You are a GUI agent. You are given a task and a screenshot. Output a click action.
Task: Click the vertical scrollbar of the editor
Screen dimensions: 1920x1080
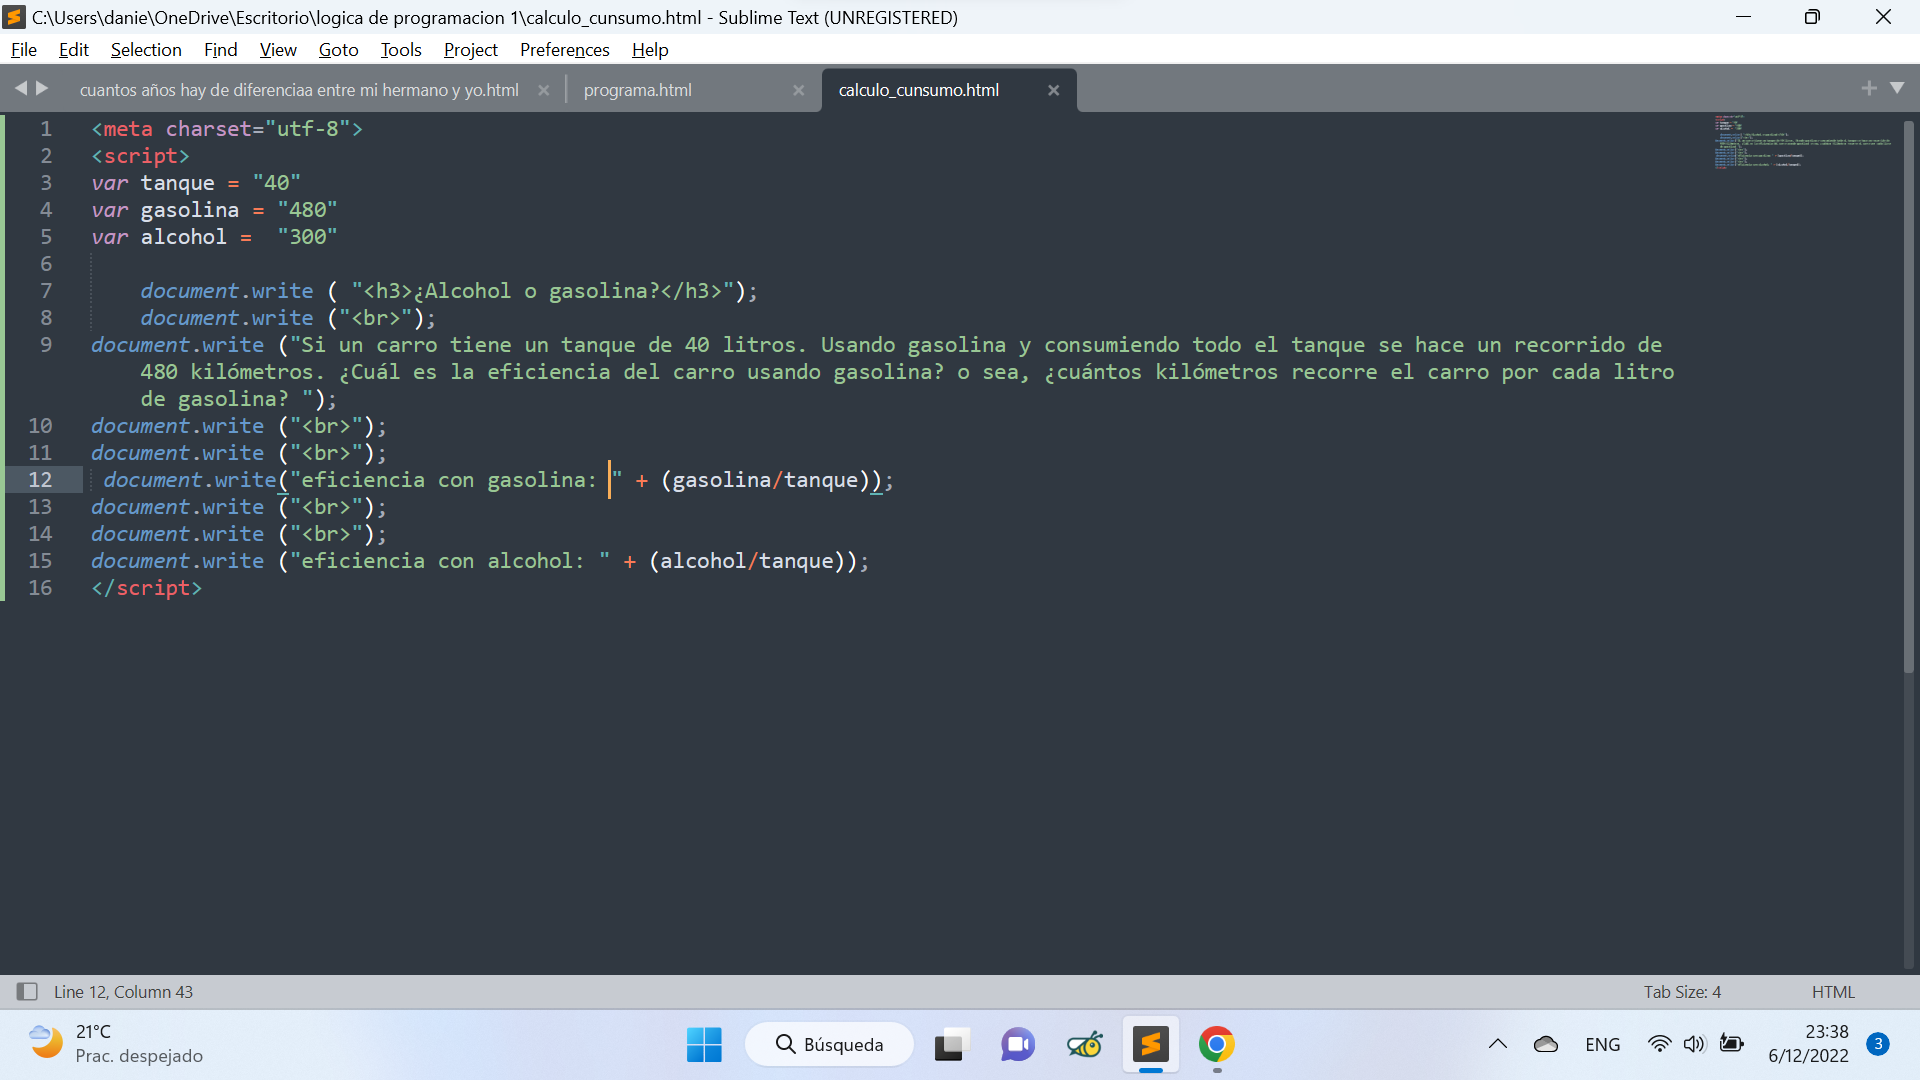tap(1908, 396)
